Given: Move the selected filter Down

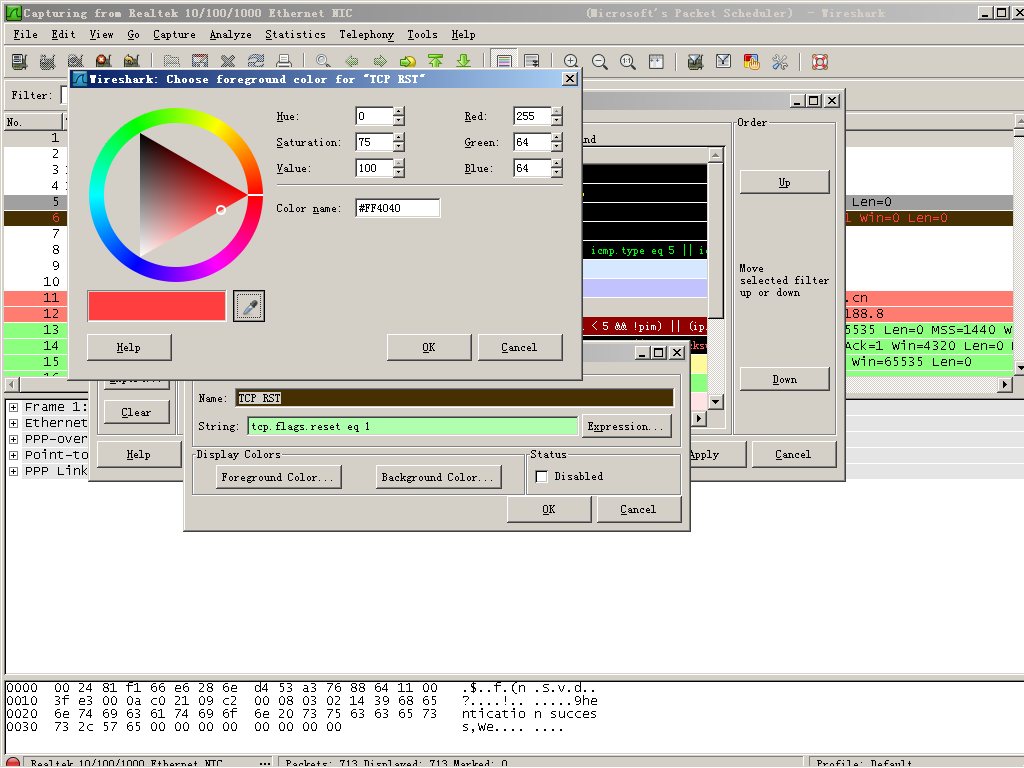Looking at the screenshot, I should (784, 379).
